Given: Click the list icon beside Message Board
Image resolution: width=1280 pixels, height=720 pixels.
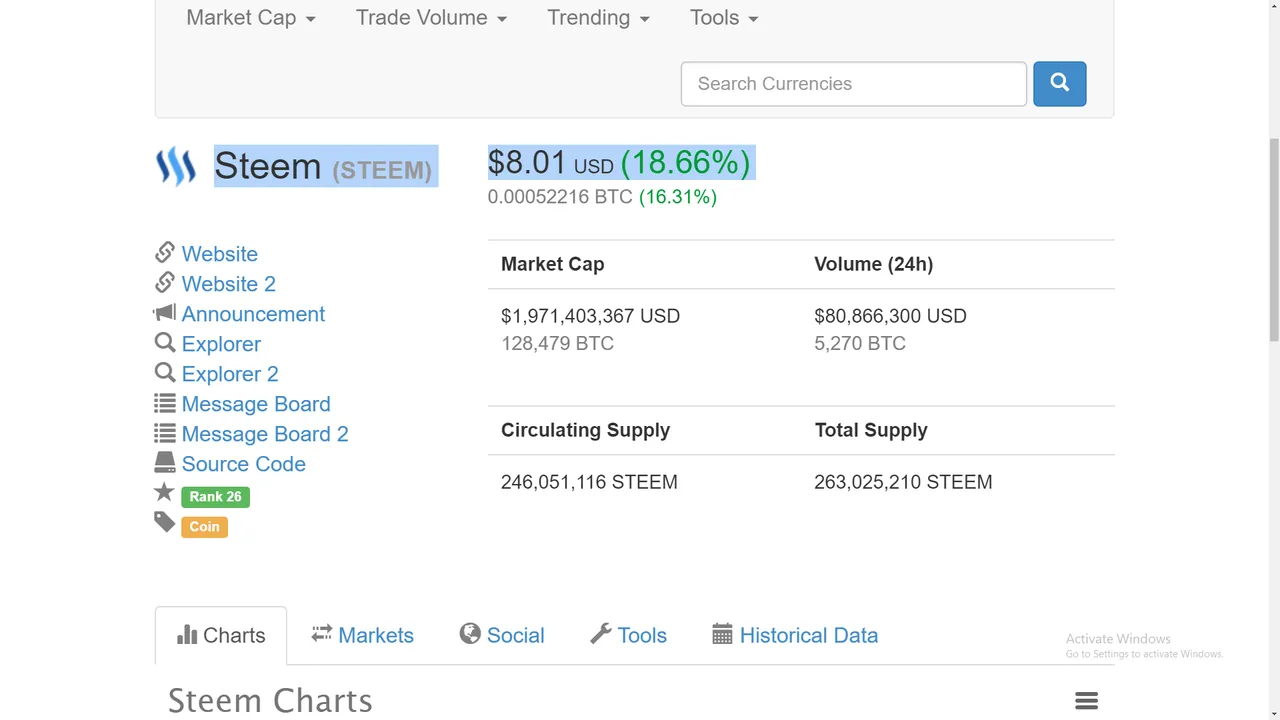Looking at the screenshot, I should coord(165,403).
